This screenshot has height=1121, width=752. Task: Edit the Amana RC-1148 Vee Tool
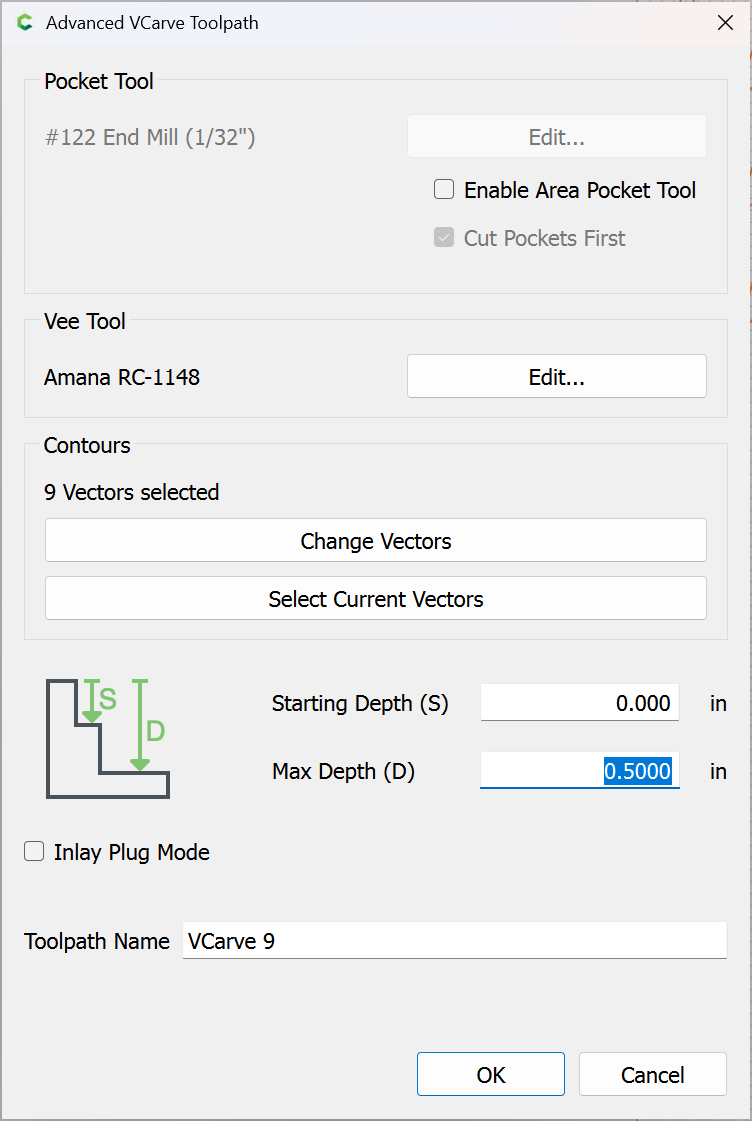(556, 377)
